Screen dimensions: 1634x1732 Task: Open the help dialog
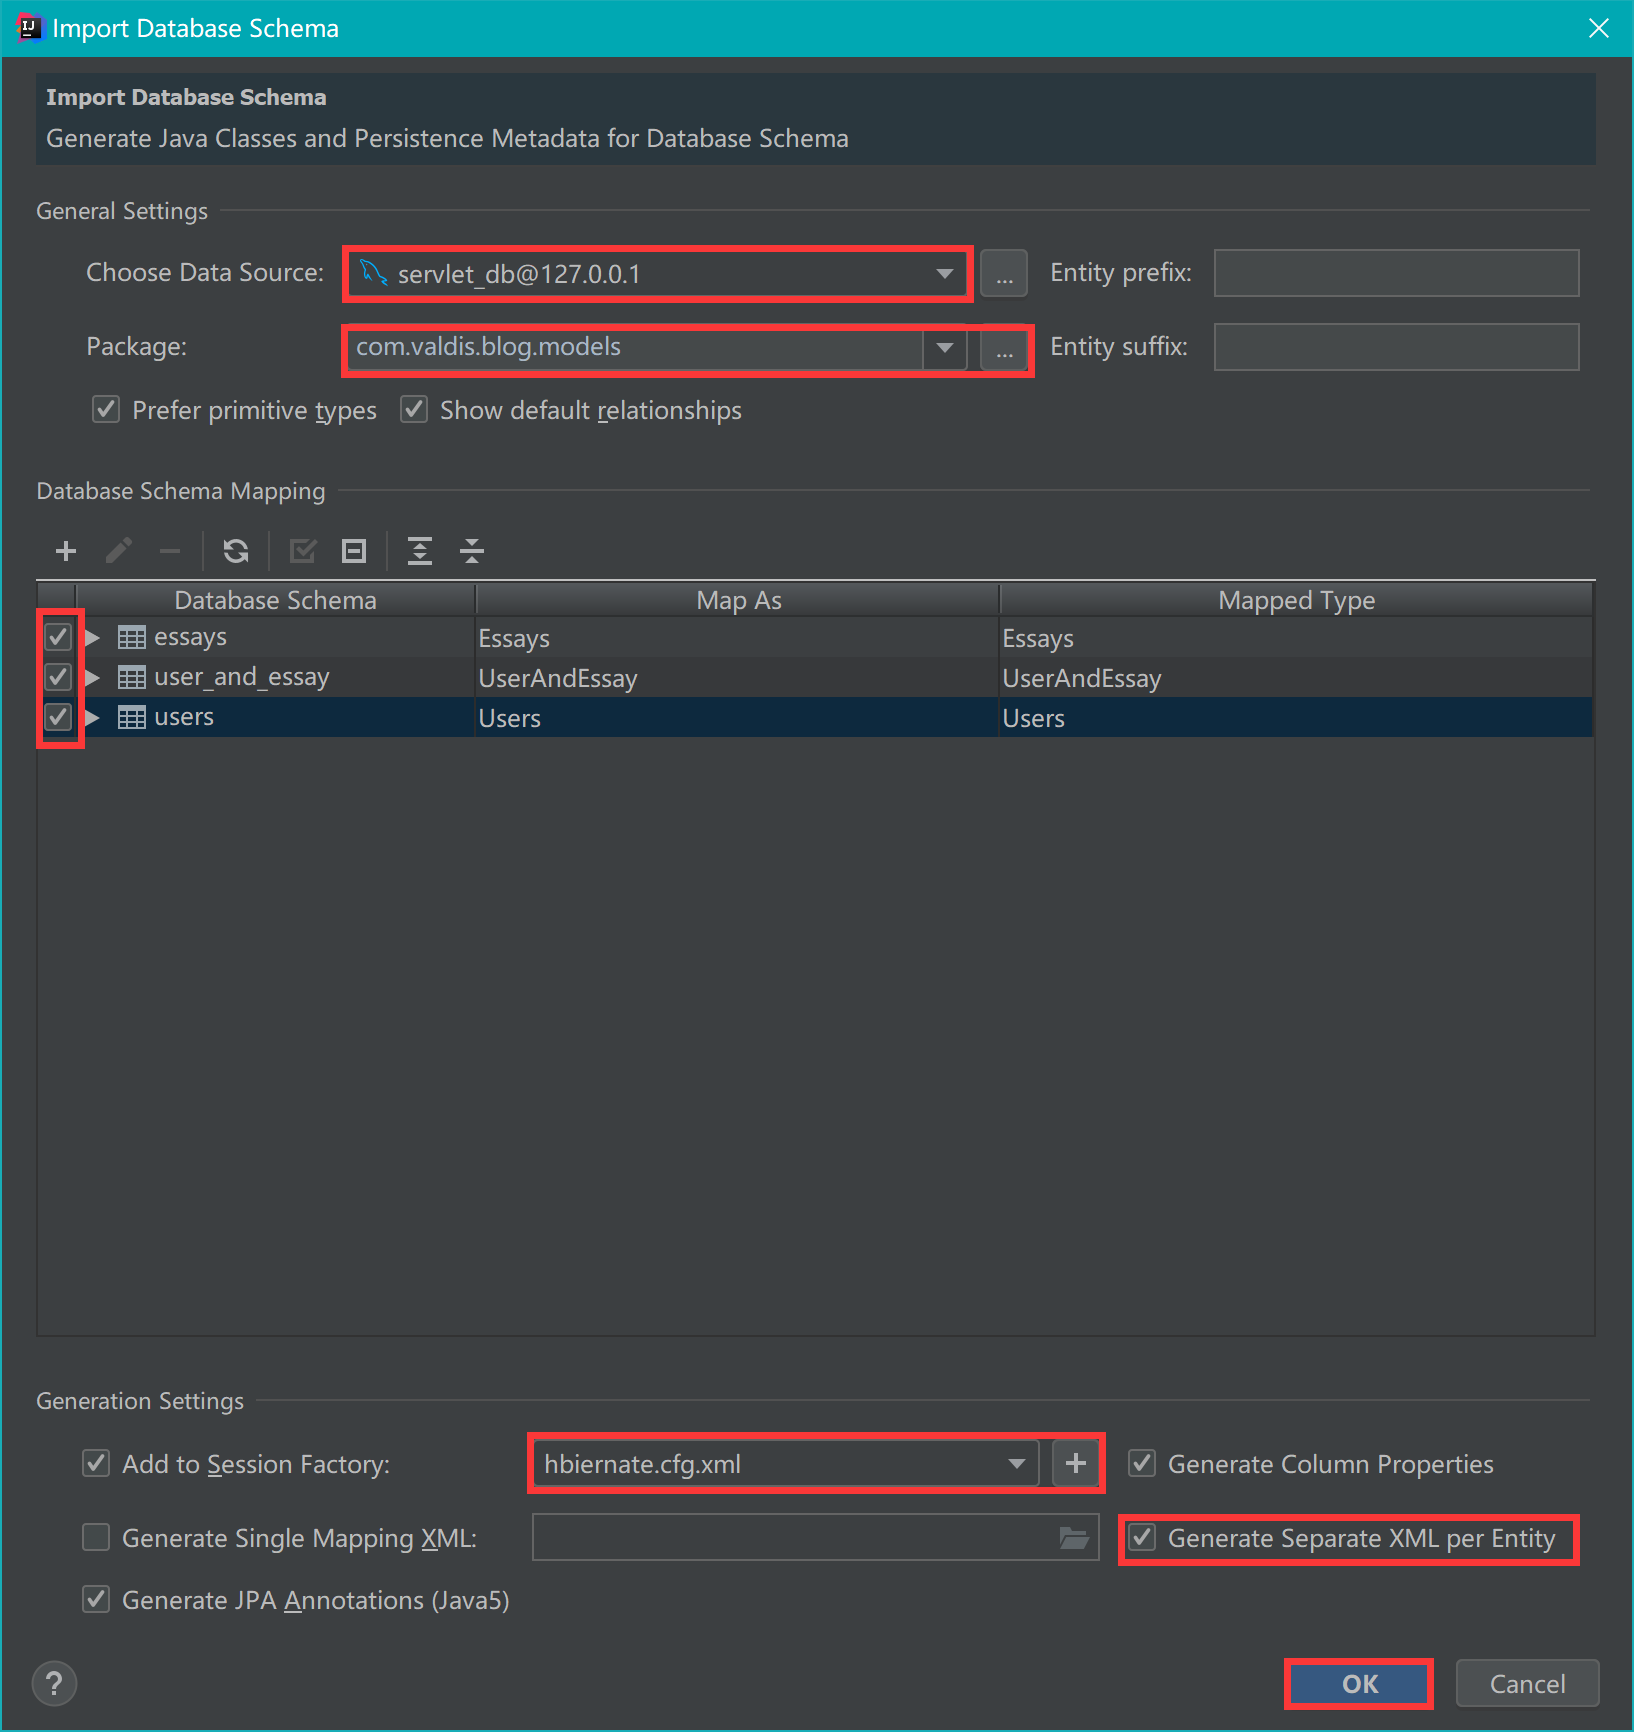point(53,1684)
